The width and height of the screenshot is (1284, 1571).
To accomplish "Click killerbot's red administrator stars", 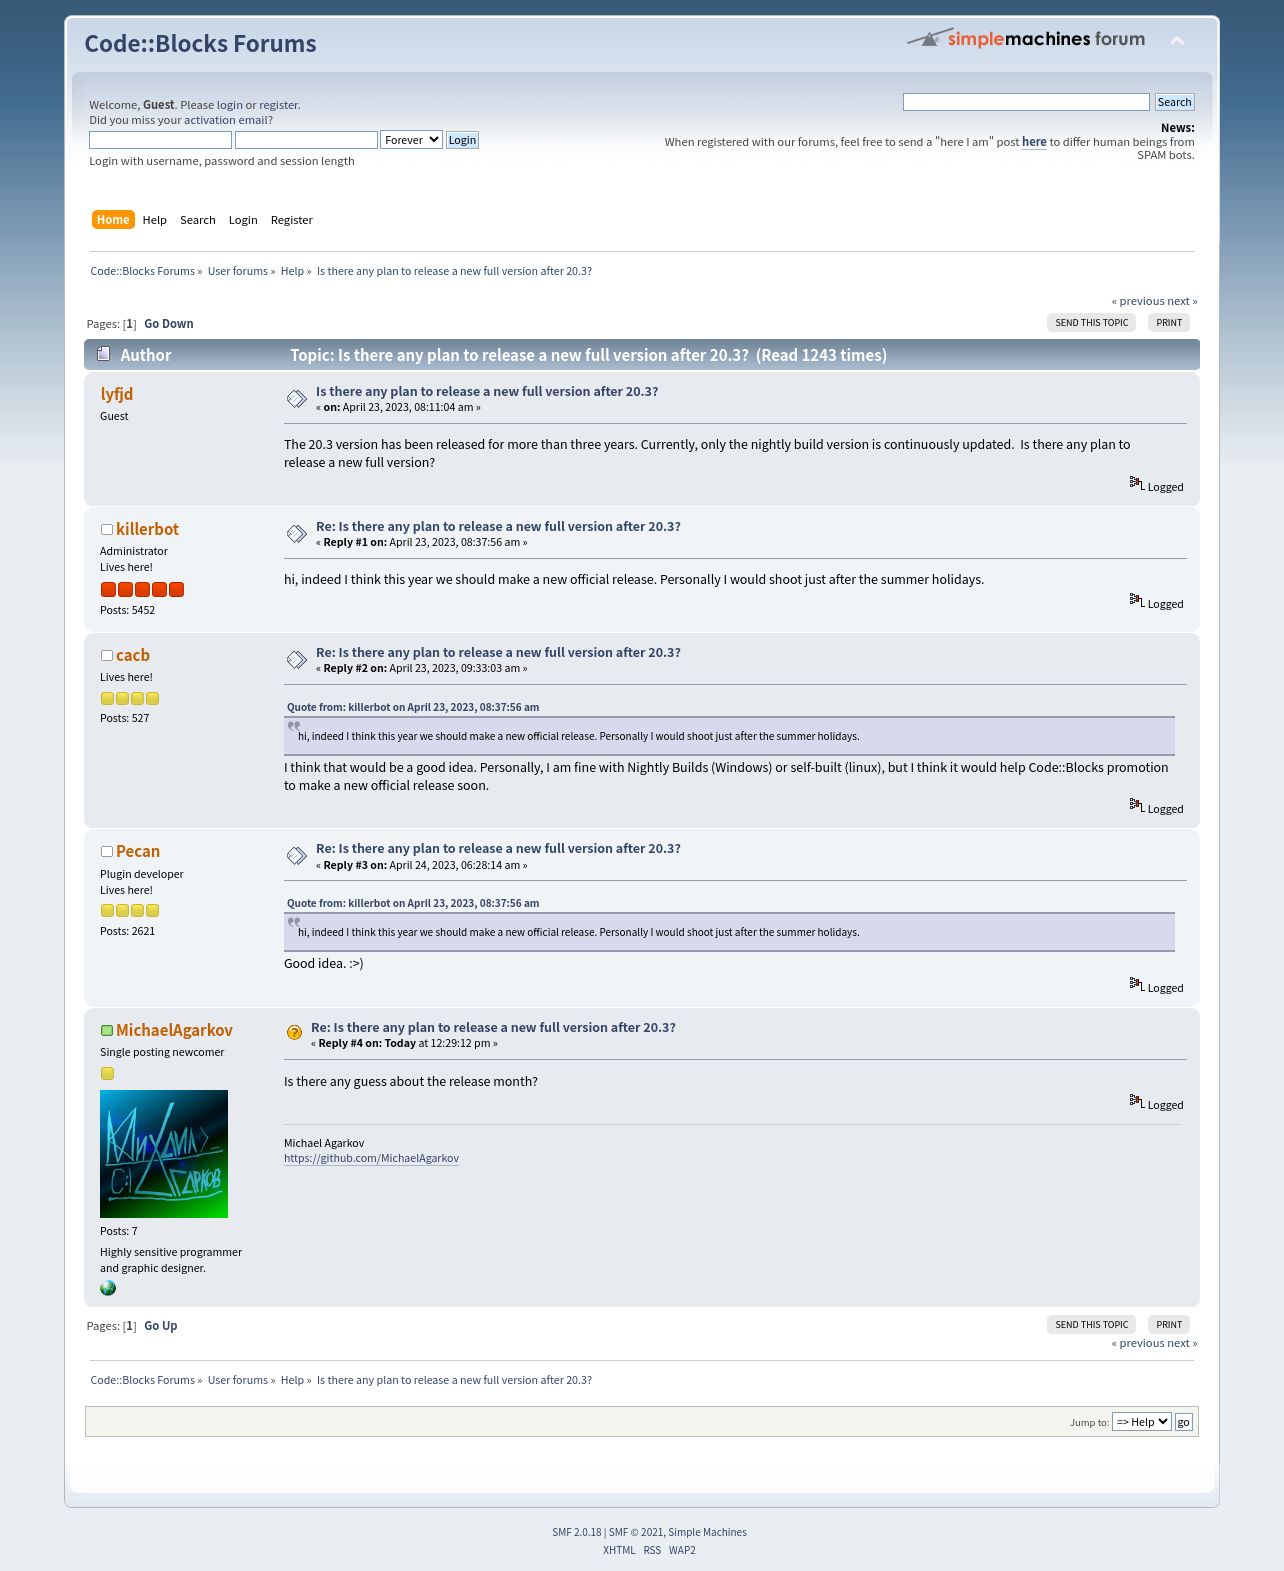I will [x=142, y=589].
